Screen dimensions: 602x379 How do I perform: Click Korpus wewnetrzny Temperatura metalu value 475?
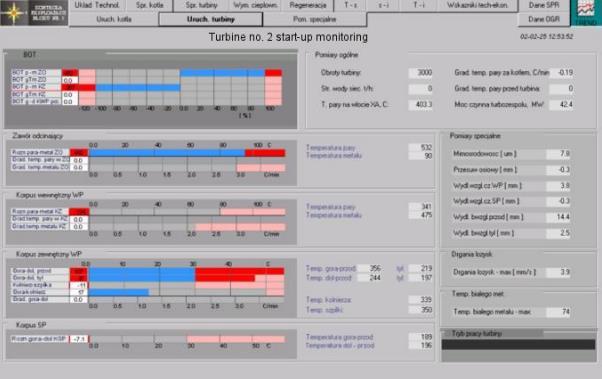[421, 215]
